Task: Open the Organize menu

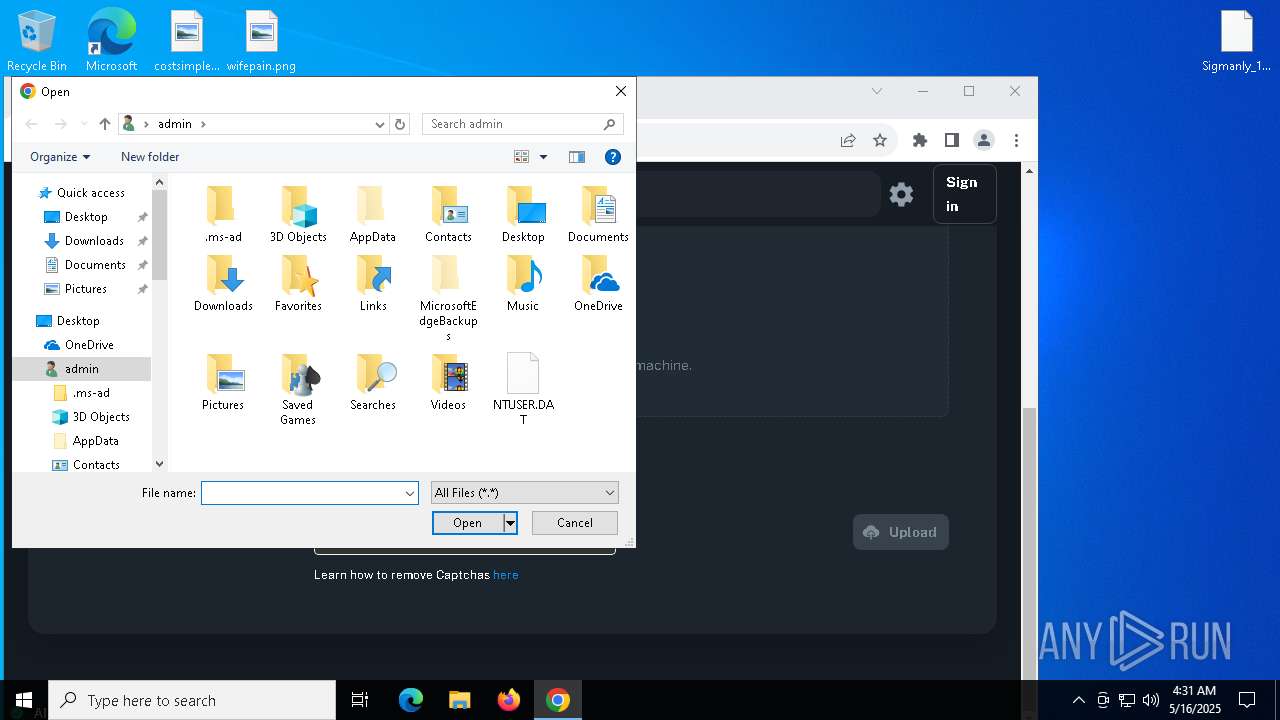Action: click(60, 157)
